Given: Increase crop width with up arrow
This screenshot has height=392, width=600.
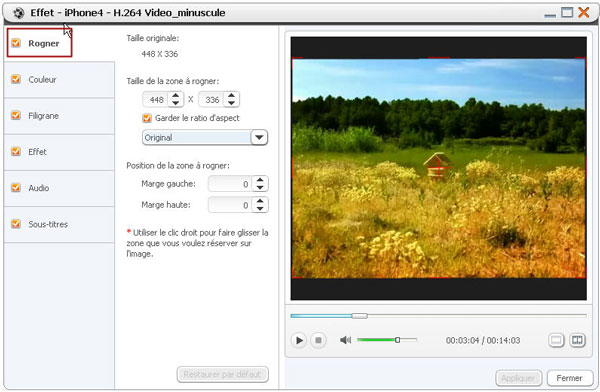Looking at the screenshot, I should coord(175,96).
